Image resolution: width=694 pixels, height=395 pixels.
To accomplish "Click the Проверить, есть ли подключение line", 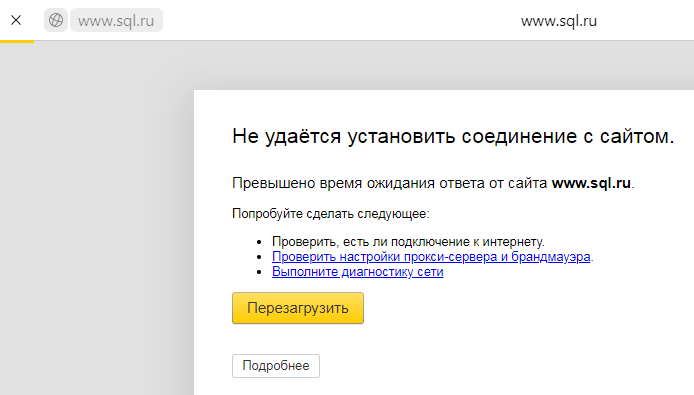I will pyautogui.click(x=408, y=242).
